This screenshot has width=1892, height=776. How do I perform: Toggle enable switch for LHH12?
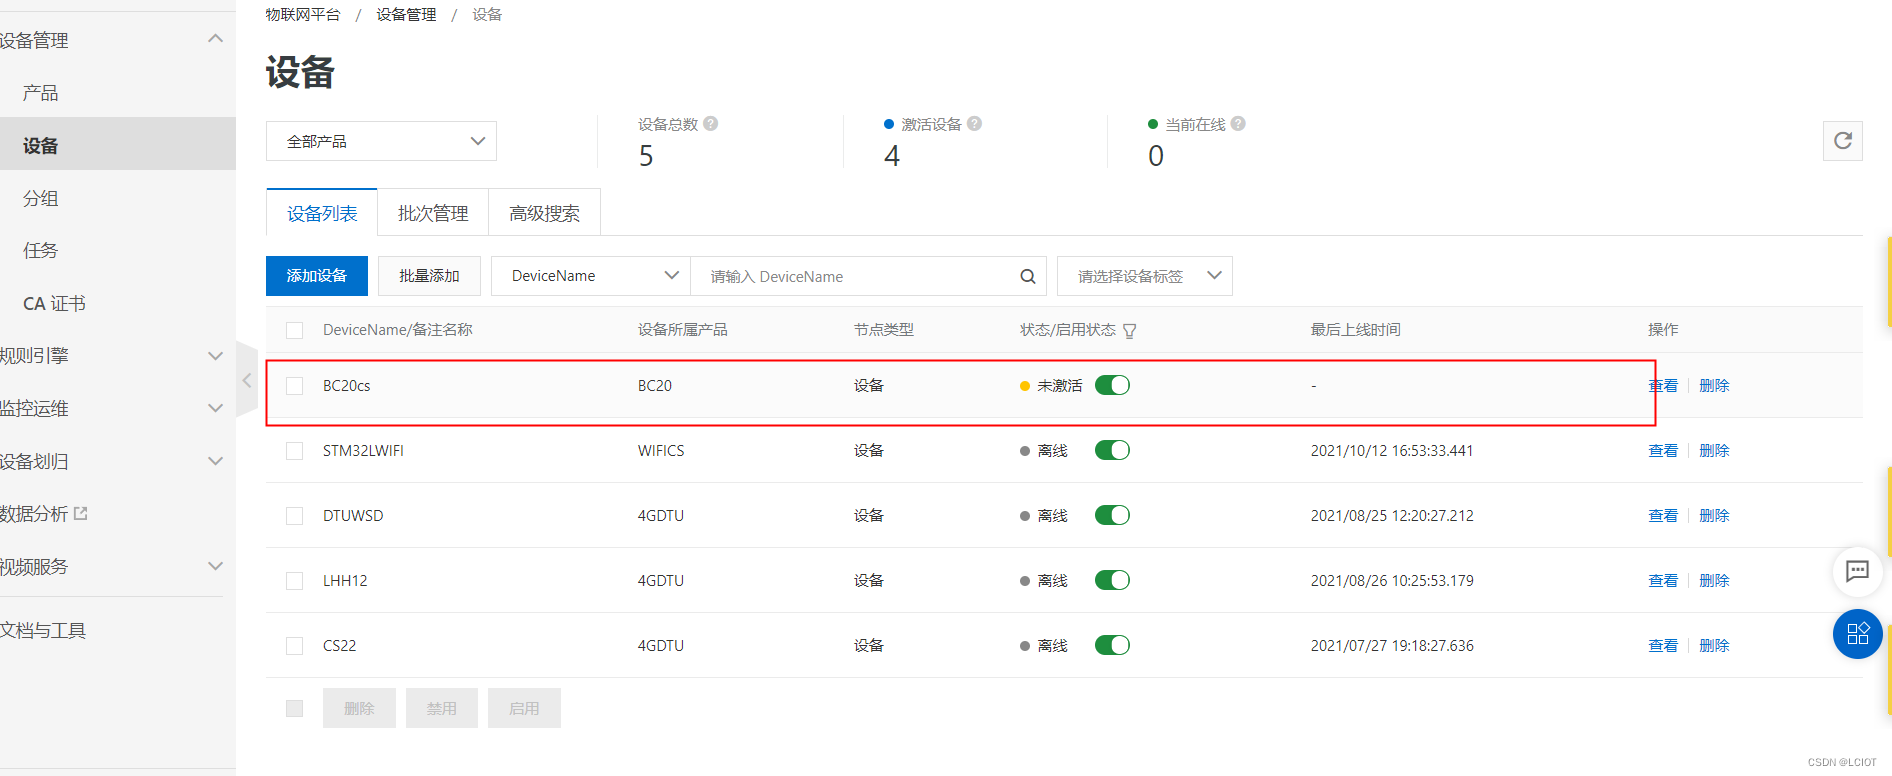1112,580
